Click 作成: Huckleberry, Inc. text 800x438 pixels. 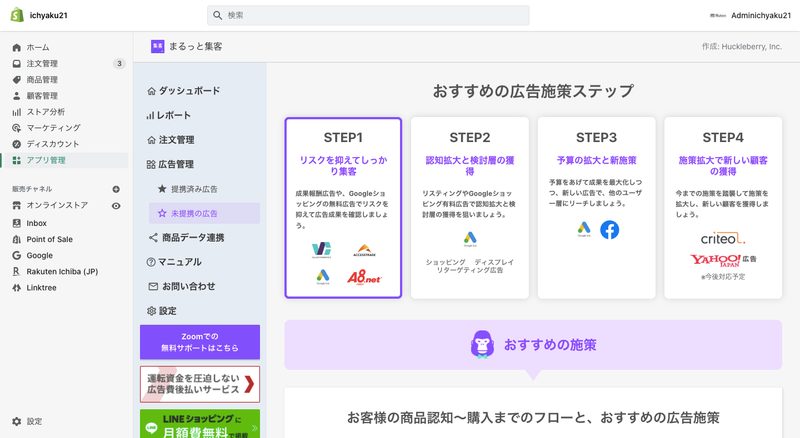point(741,46)
